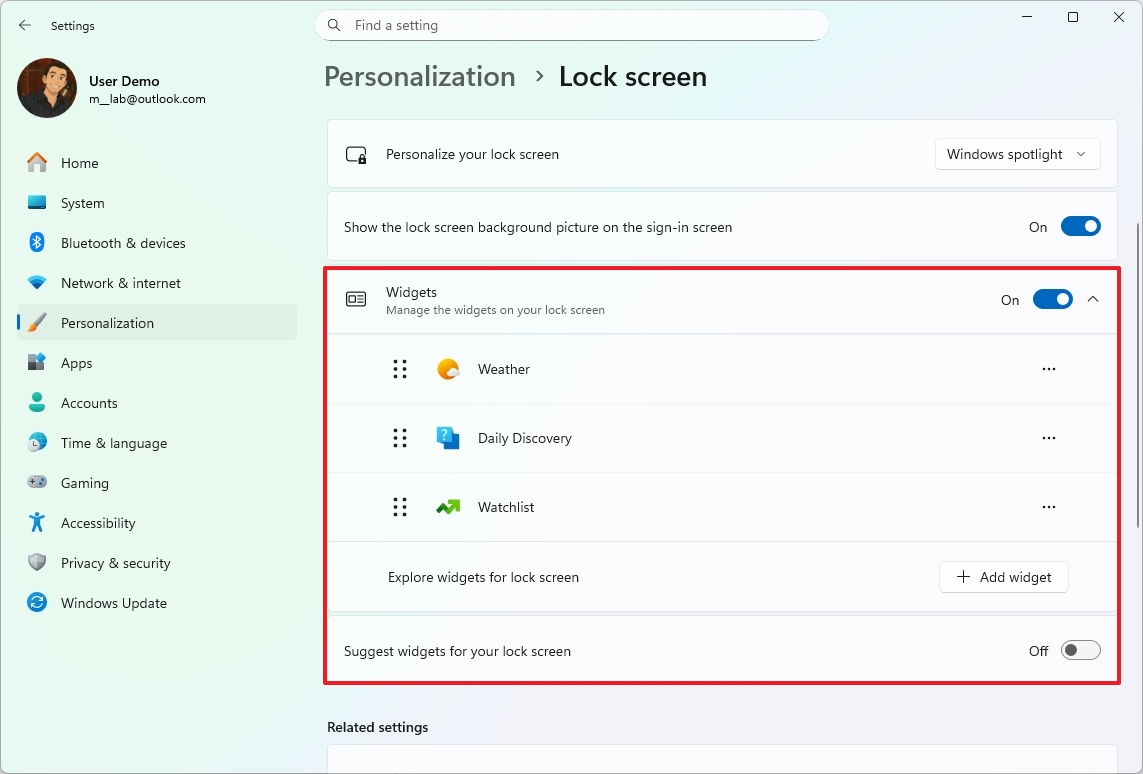Click the Find a setting search field
Viewport: 1143px width, 774px height.
[x=571, y=25]
